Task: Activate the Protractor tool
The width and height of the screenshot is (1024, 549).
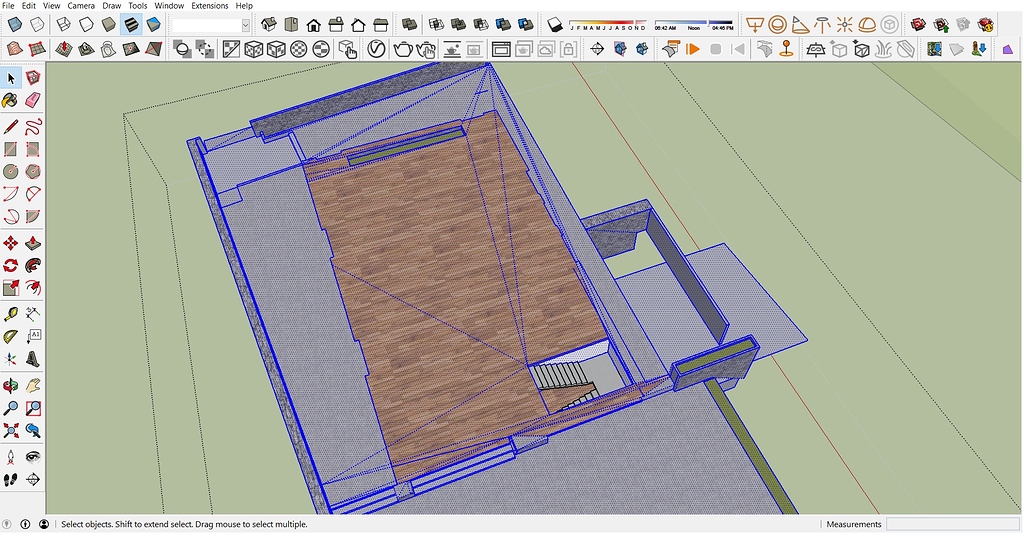Action: pos(11,337)
